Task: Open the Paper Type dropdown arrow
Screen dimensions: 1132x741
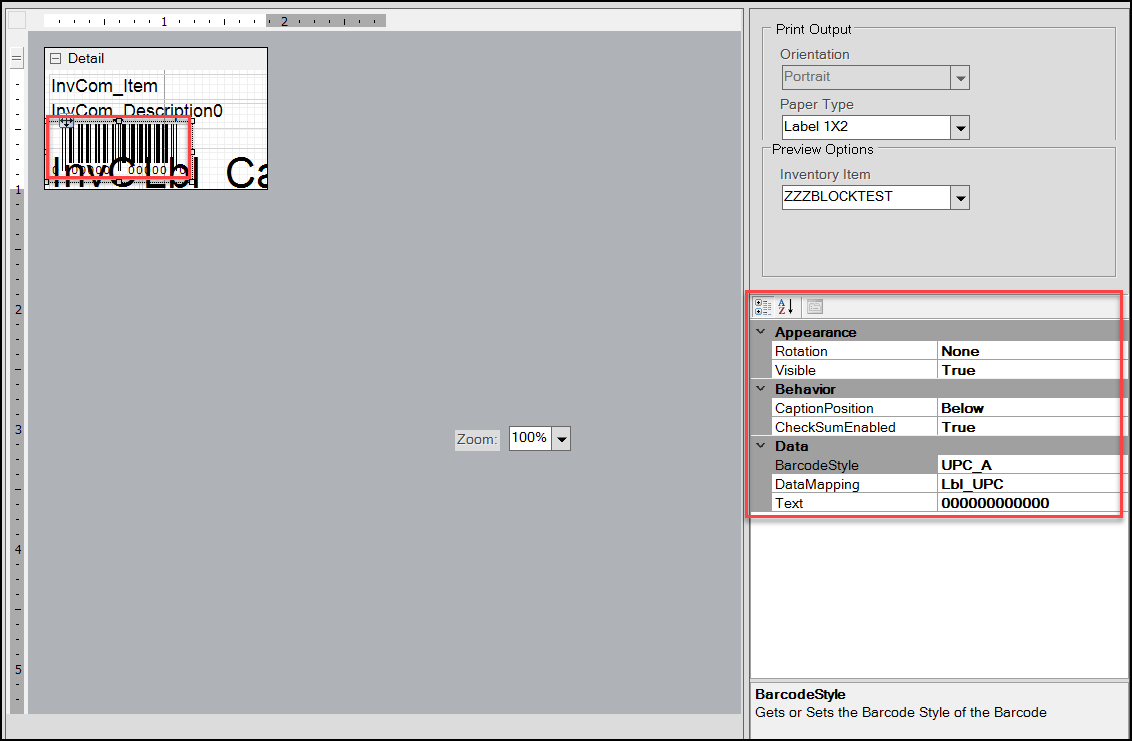Action: click(959, 128)
